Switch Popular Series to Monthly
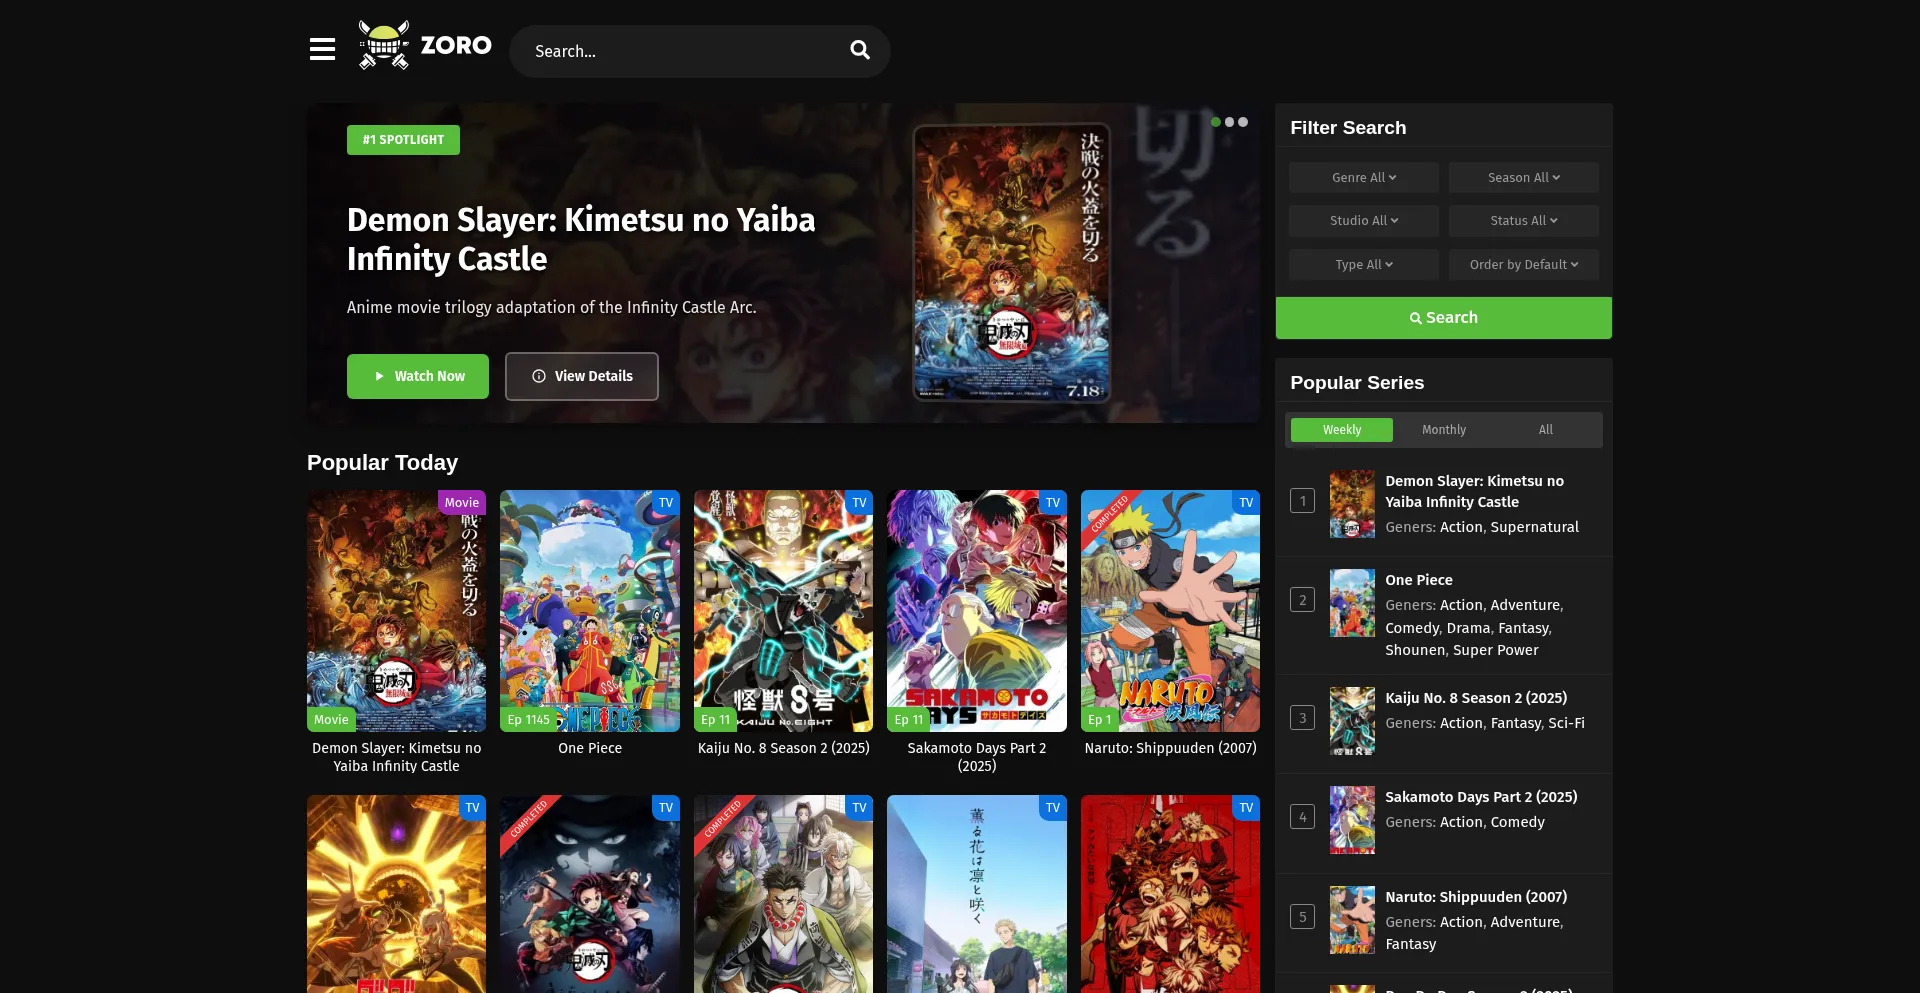Screen dimensions: 1920x993 [1443, 430]
